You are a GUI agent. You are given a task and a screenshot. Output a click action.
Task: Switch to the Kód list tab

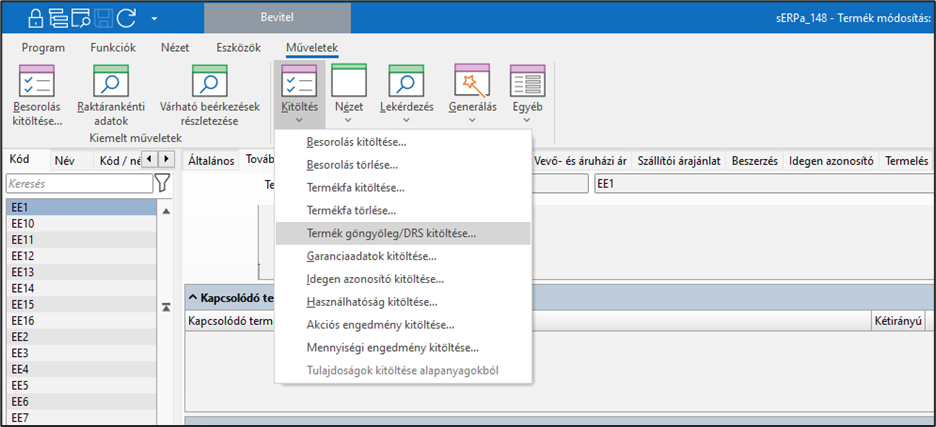(x=20, y=159)
